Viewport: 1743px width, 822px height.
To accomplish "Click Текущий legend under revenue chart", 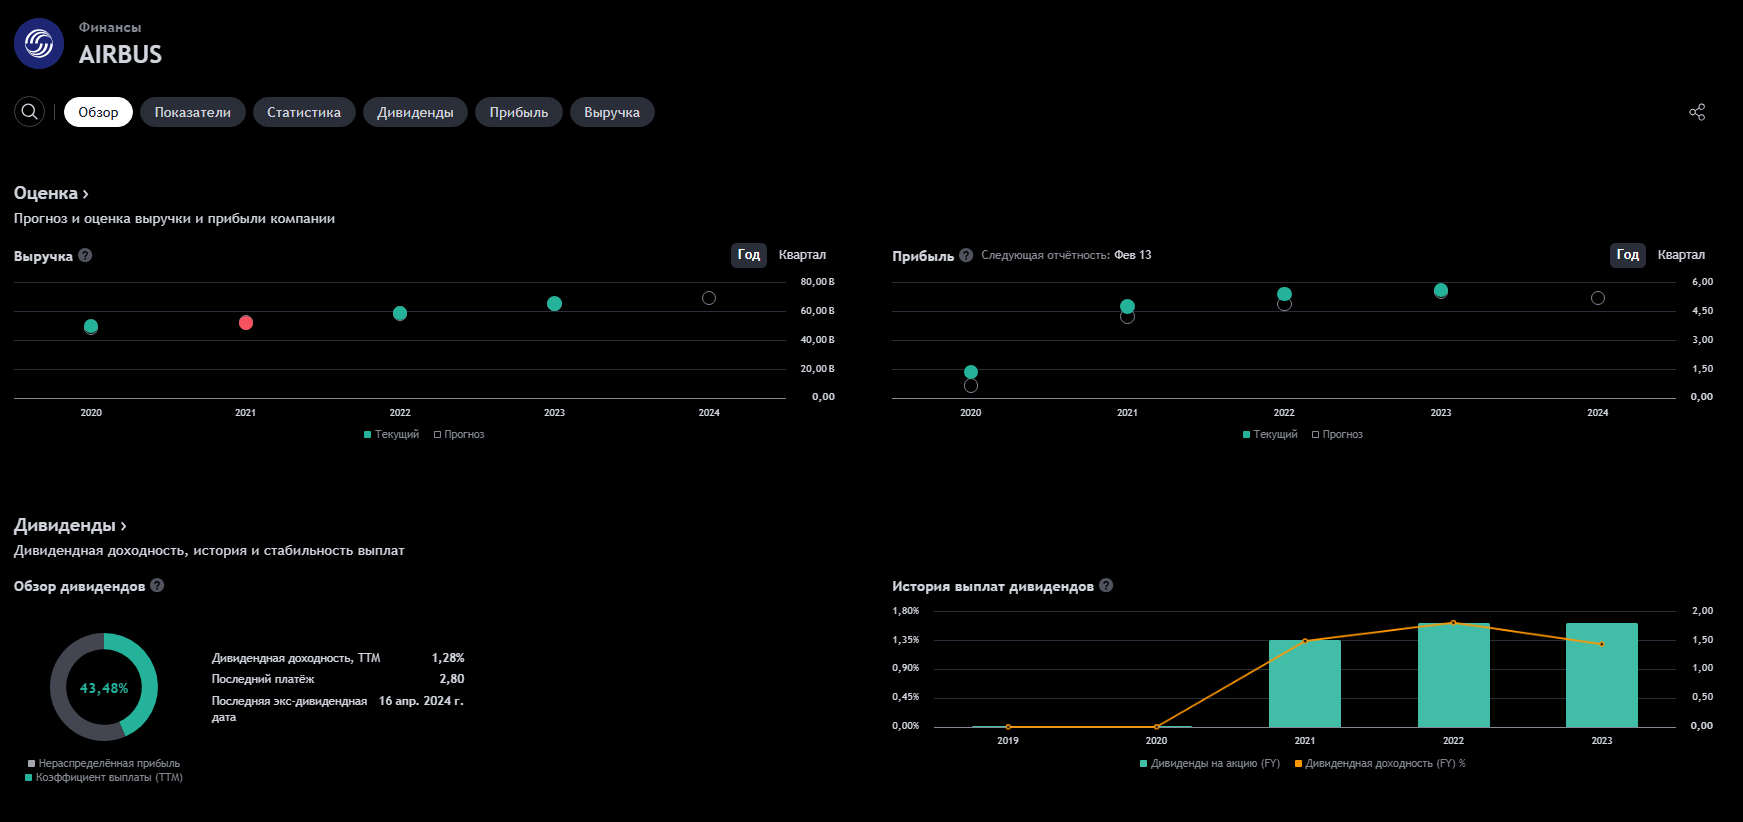I will 391,434.
